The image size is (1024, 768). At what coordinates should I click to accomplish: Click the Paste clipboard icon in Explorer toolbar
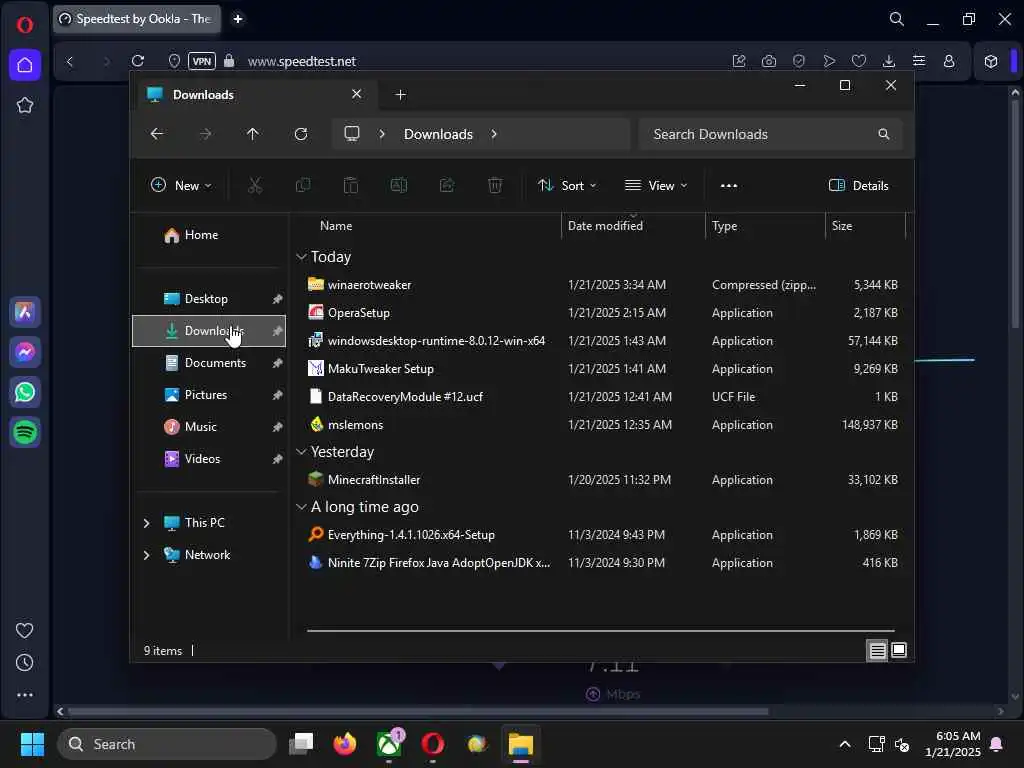tap(351, 185)
